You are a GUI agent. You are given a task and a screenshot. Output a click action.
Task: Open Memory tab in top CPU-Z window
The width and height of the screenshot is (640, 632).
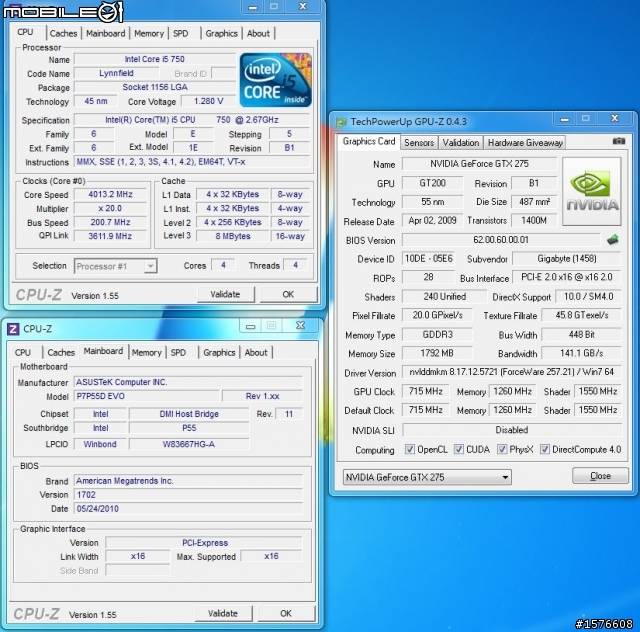(x=149, y=33)
